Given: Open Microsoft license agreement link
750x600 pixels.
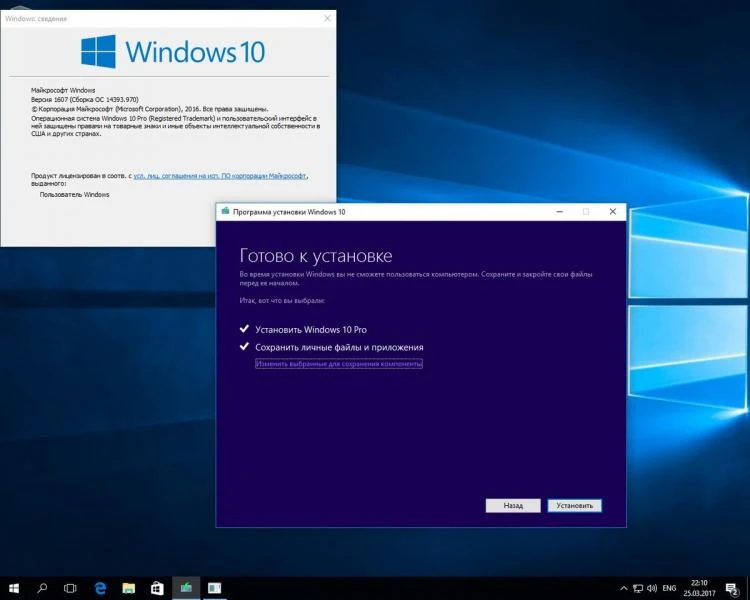Looking at the screenshot, I should pyautogui.click(x=220, y=176).
